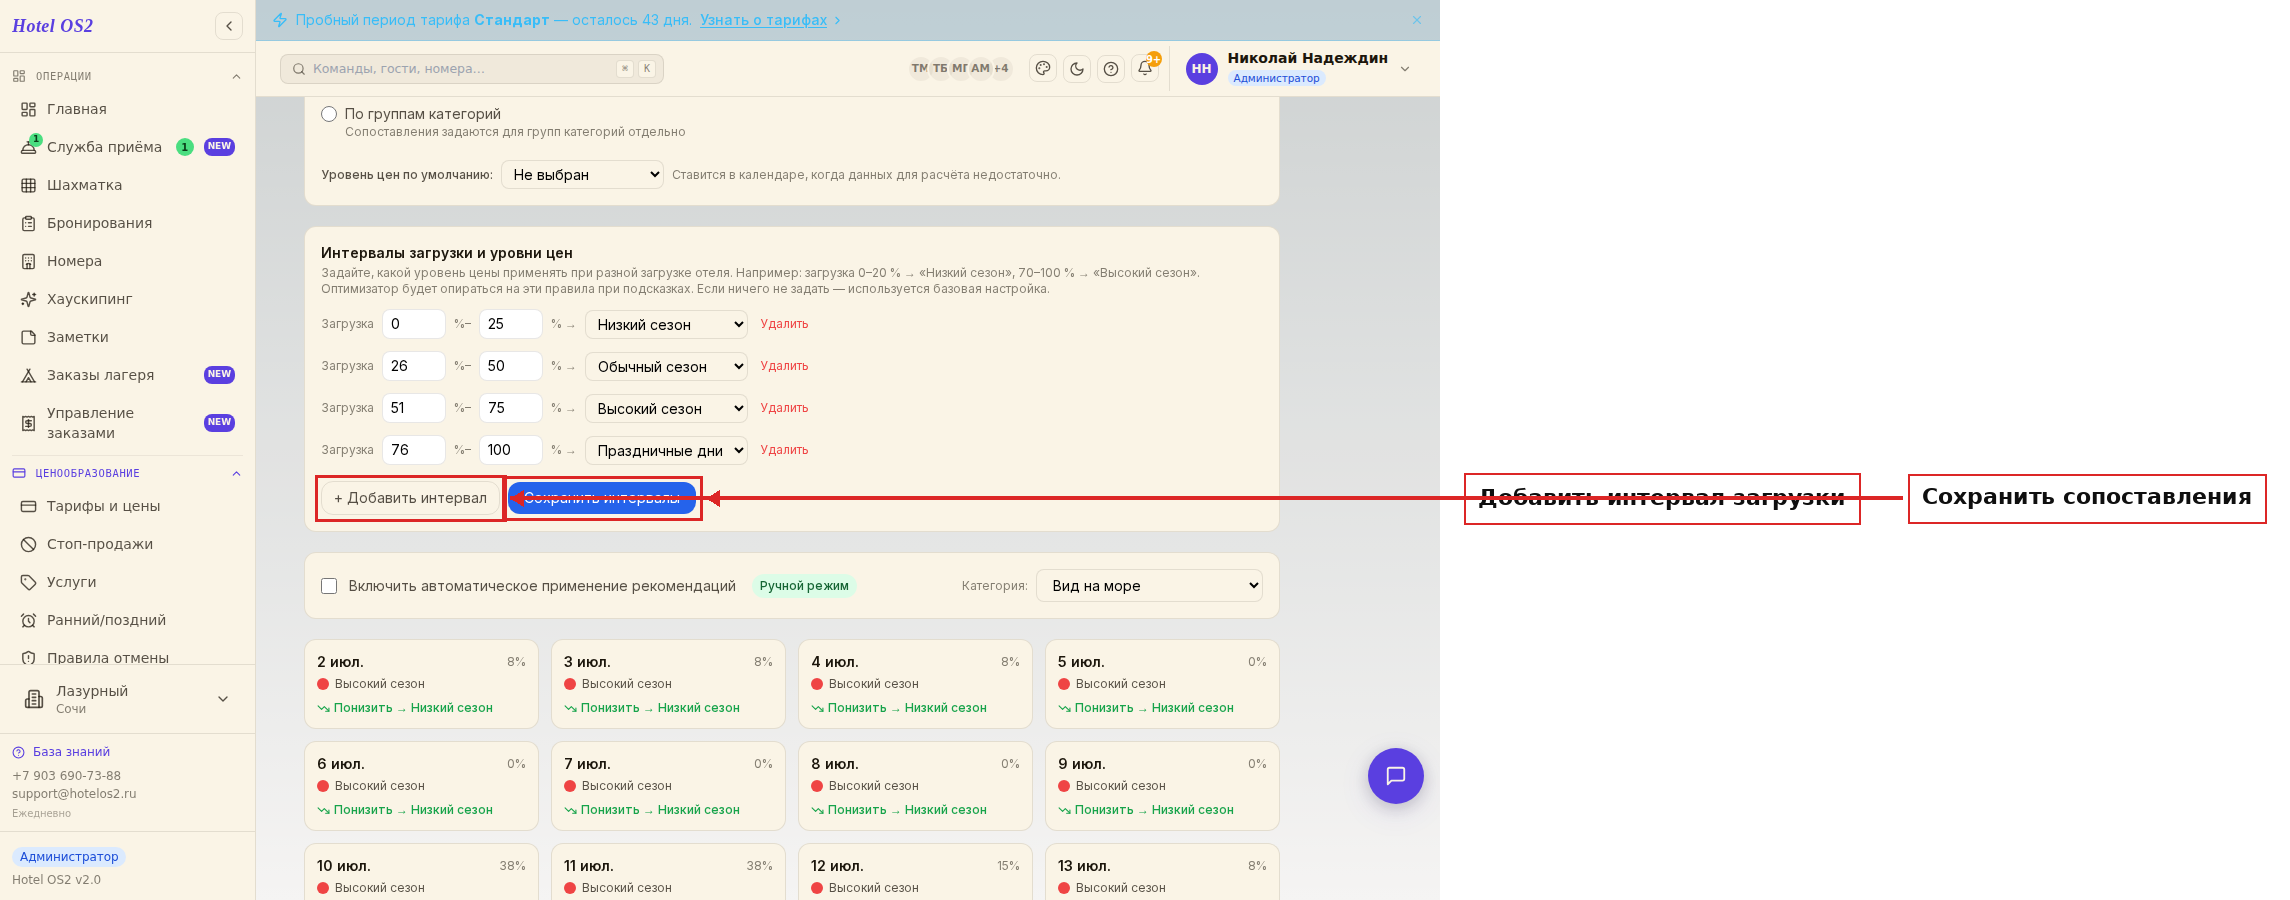Collapse the Ценообразование sidebar section

click(x=236, y=474)
